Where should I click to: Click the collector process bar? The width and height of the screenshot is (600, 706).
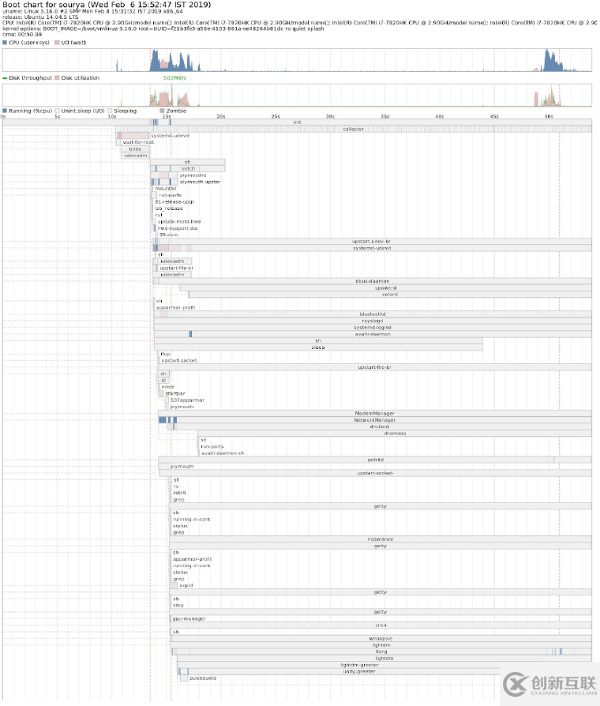[353, 129]
